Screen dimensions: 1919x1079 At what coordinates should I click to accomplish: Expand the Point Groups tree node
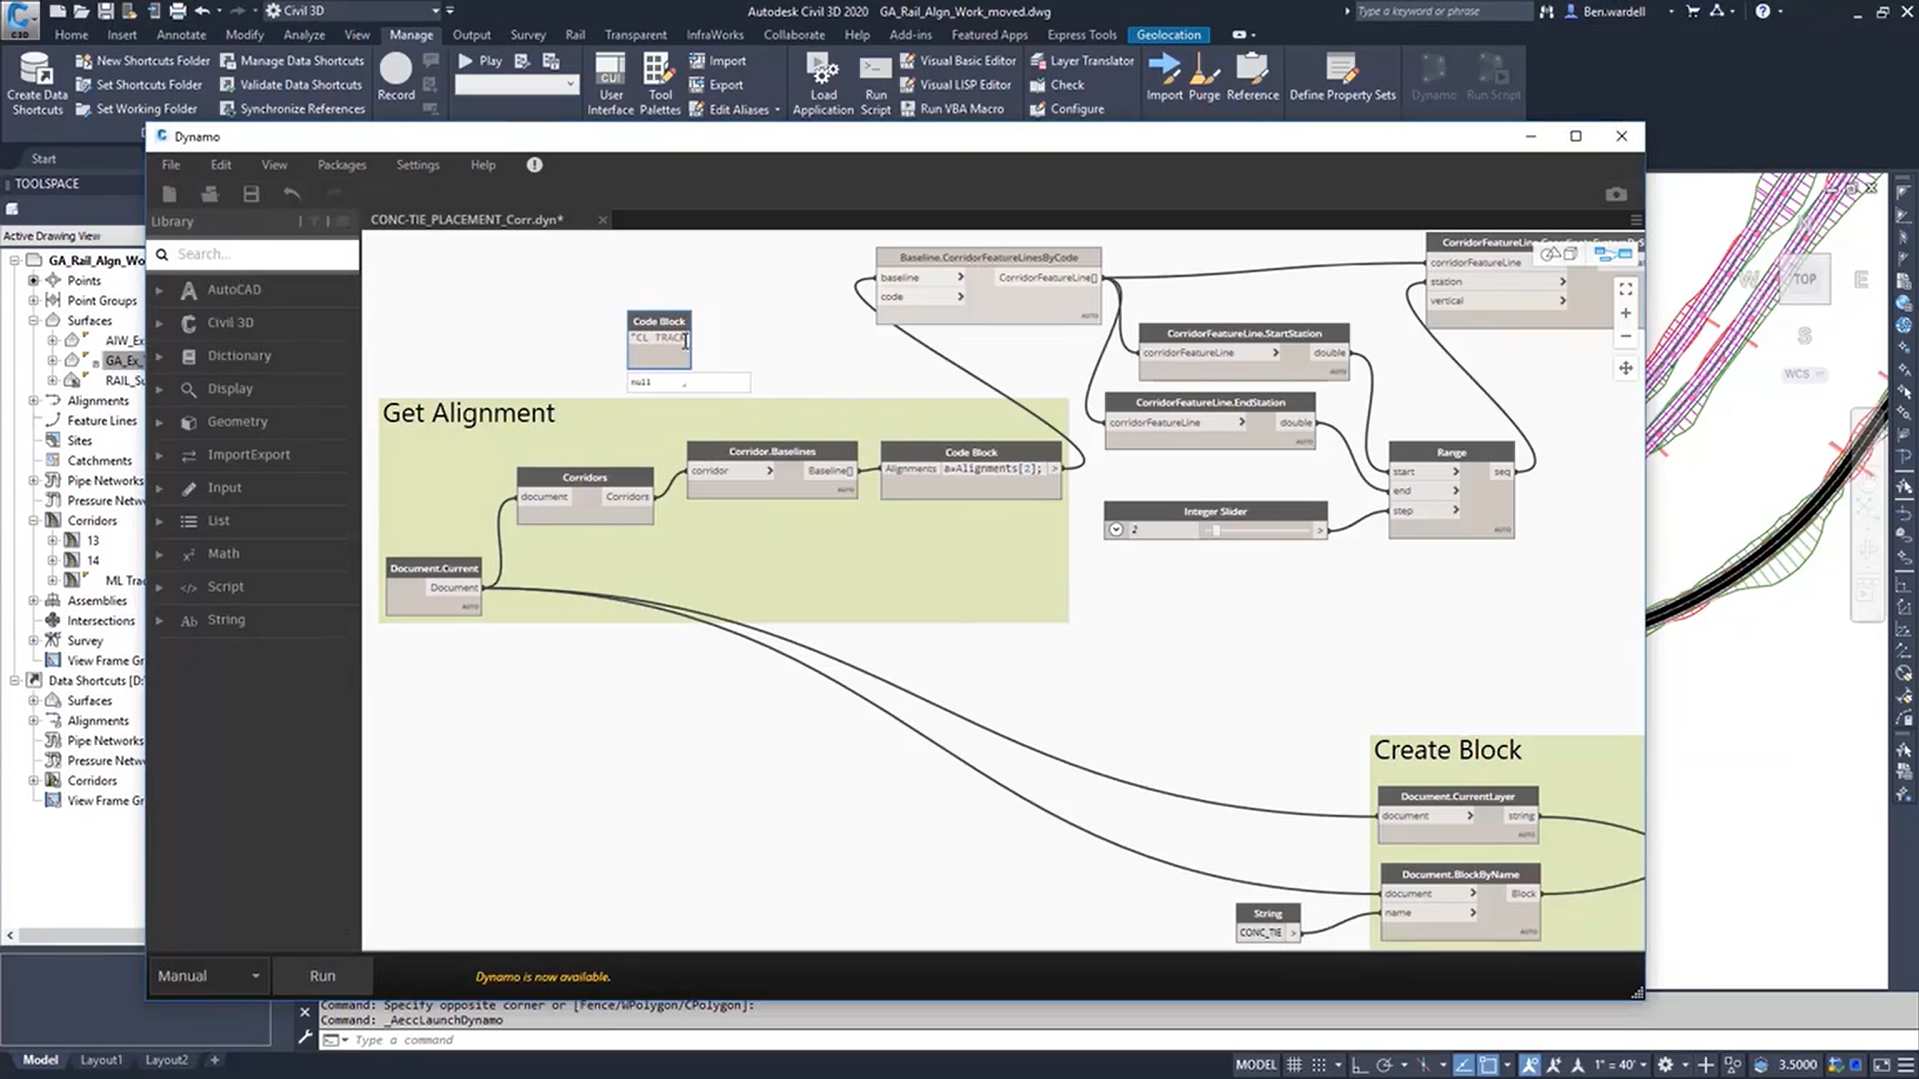[34, 300]
